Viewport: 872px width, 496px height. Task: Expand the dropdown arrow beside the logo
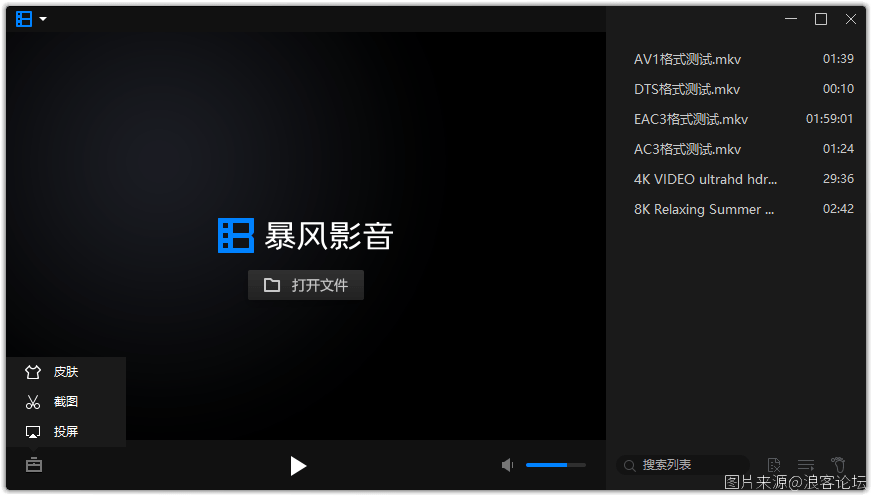(43, 19)
